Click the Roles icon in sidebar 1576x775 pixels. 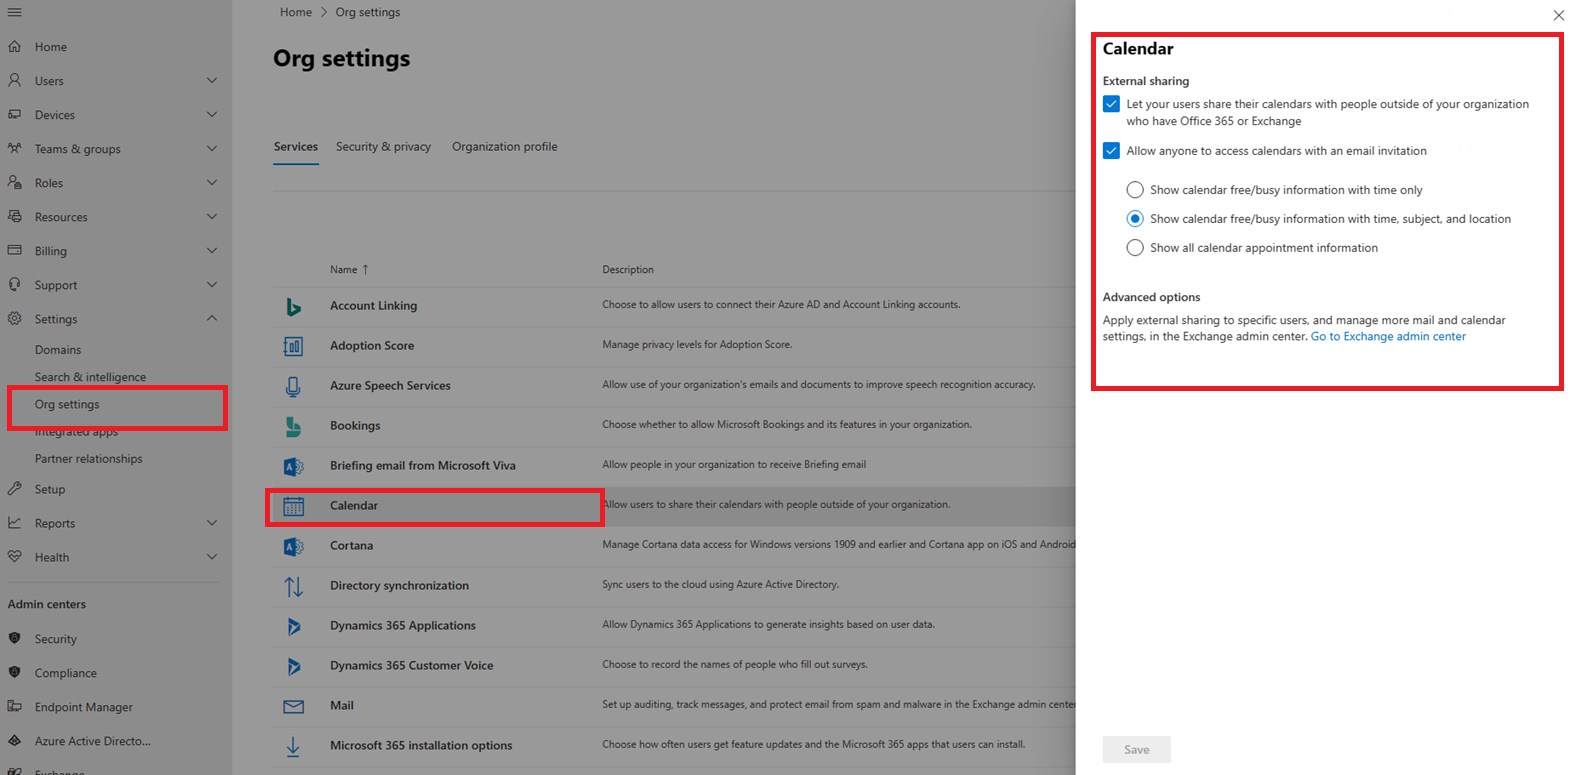(x=14, y=182)
